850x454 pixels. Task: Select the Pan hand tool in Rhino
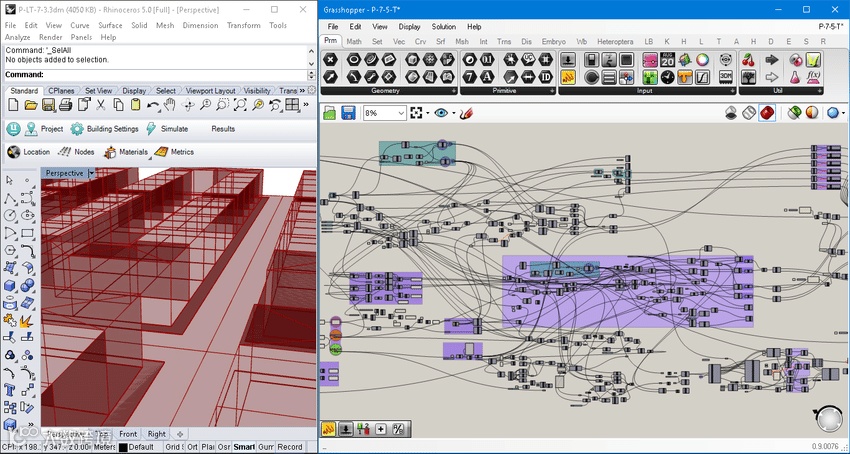(170, 105)
